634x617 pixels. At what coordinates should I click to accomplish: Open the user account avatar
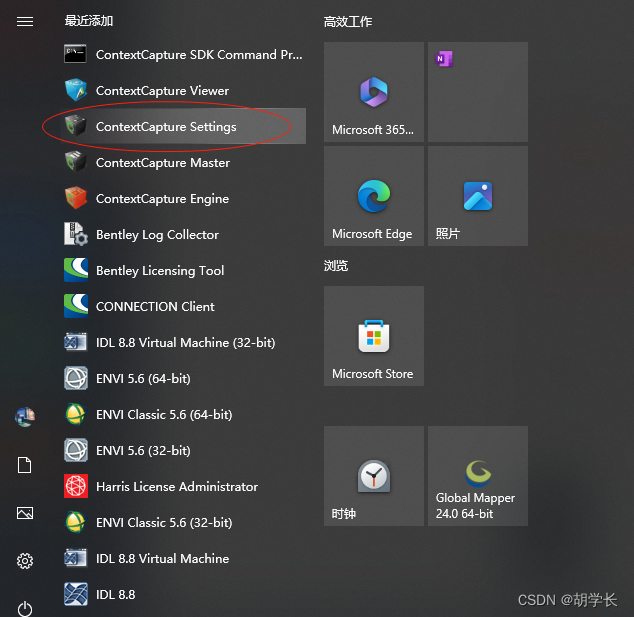coord(25,417)
